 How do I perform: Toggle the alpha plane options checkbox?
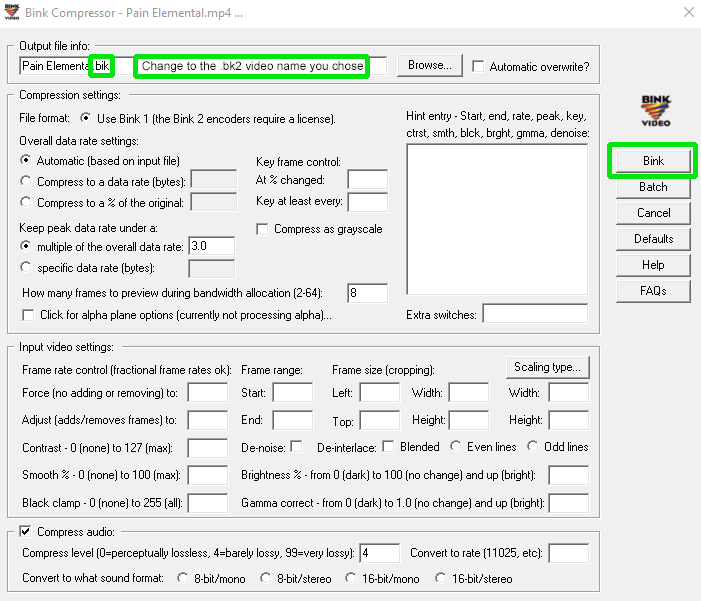28,315
